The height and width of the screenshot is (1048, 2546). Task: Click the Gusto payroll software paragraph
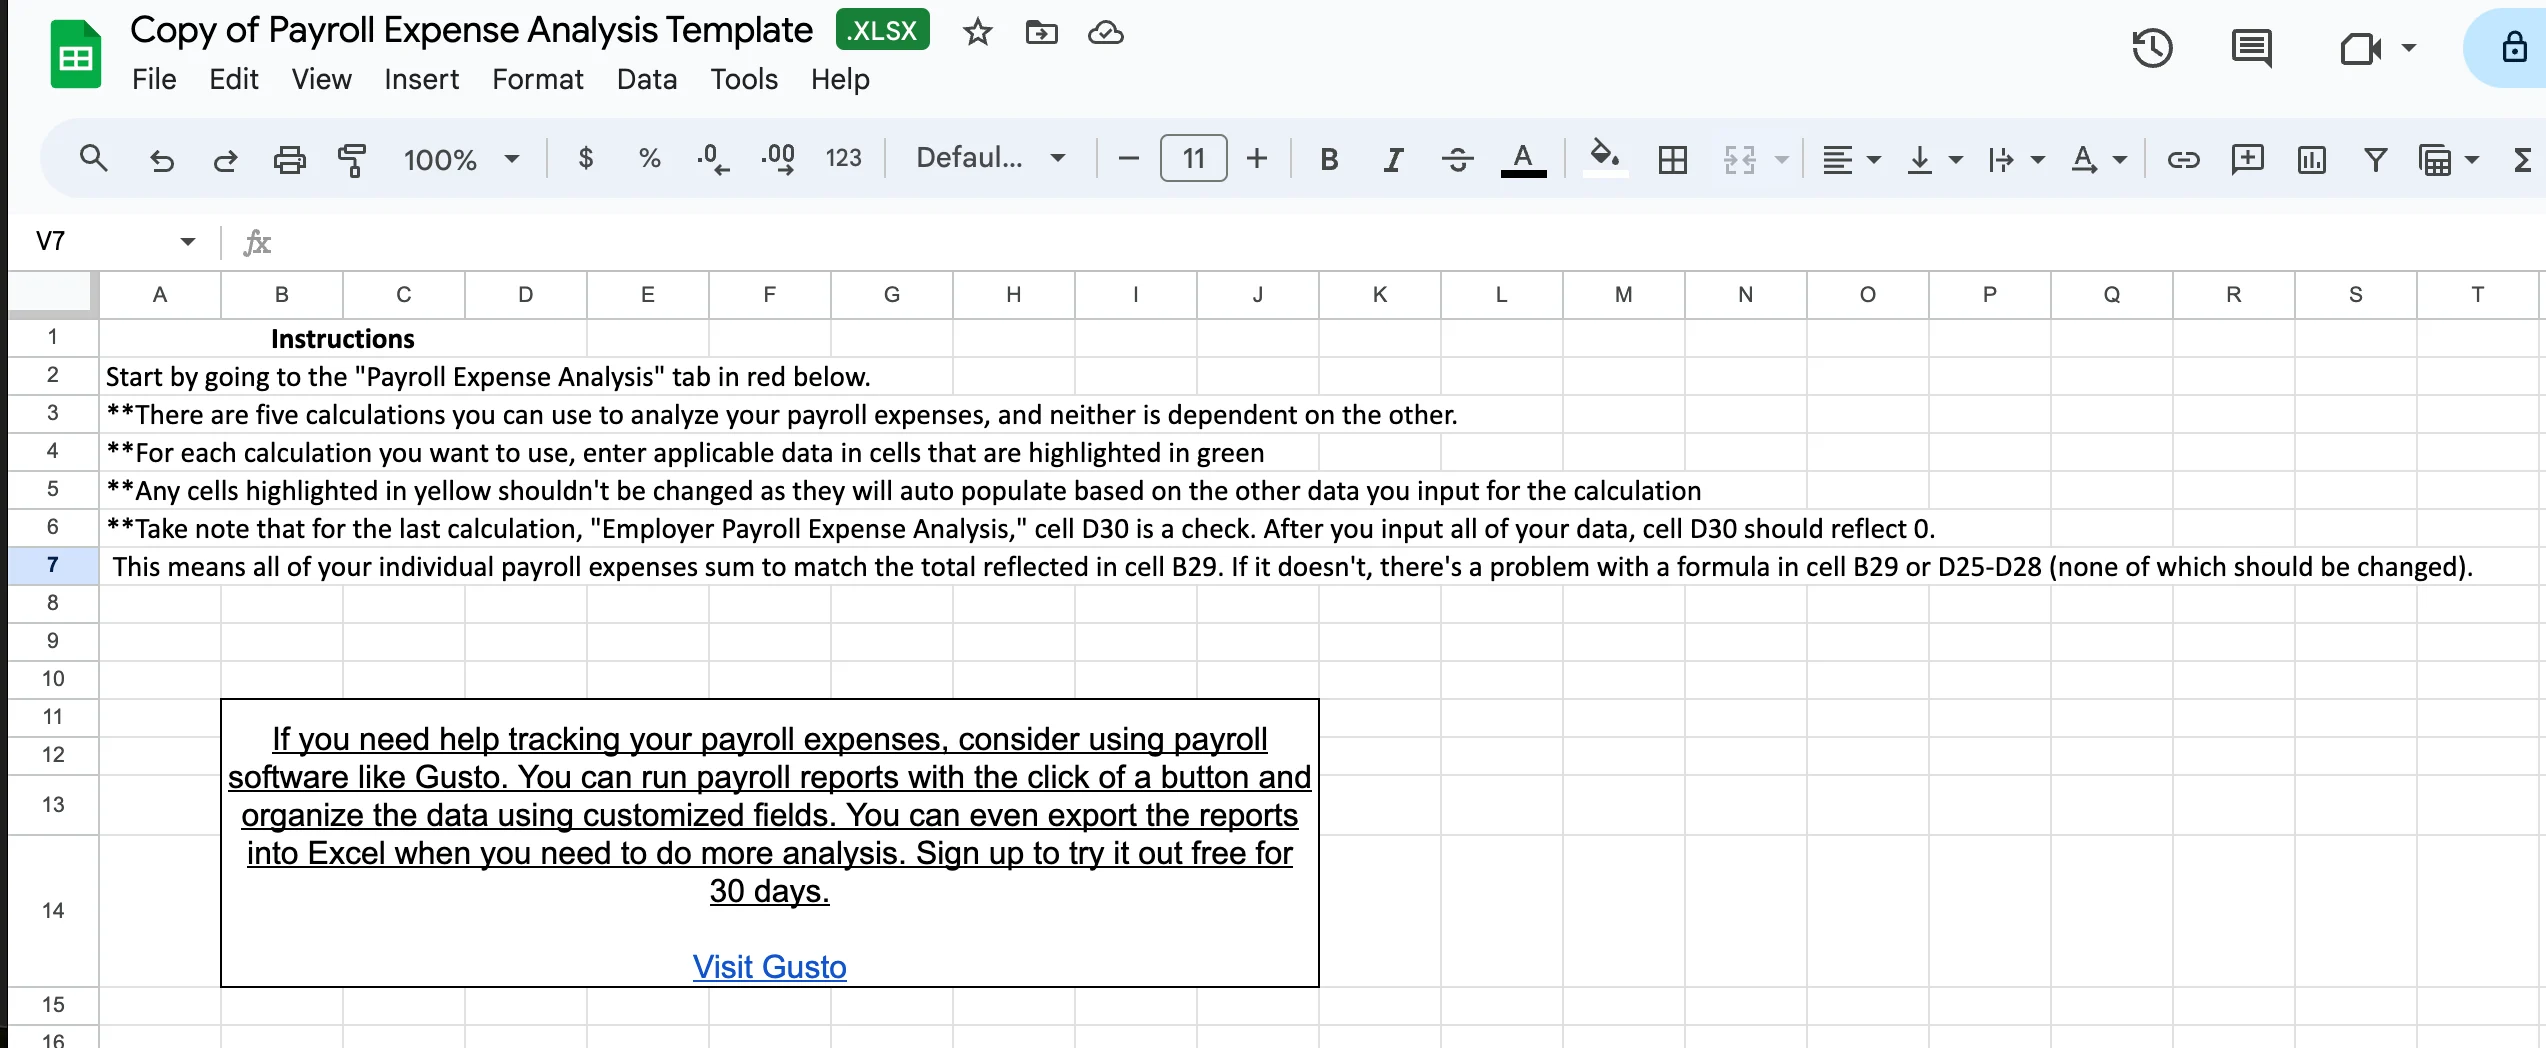pos(769,815)
